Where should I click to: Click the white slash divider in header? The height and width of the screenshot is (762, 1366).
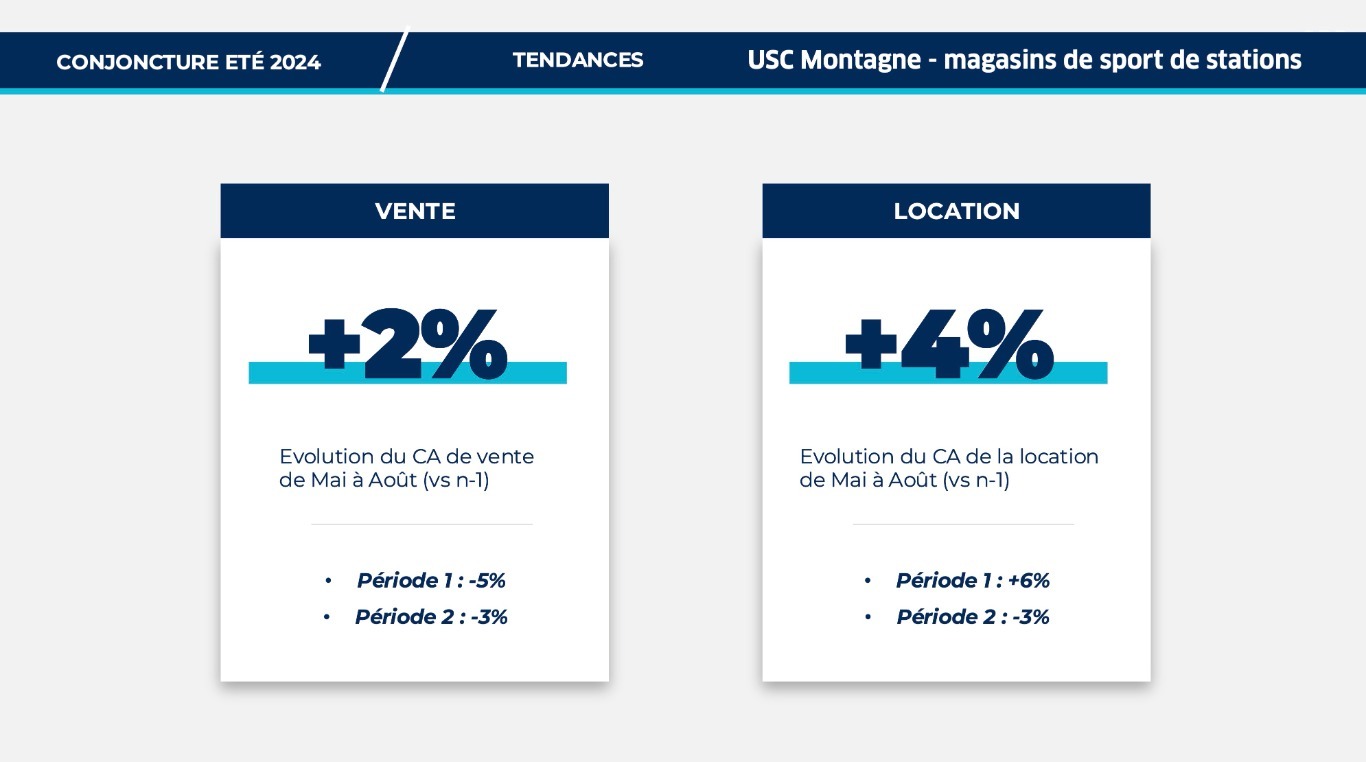click(x=395, y=60)
